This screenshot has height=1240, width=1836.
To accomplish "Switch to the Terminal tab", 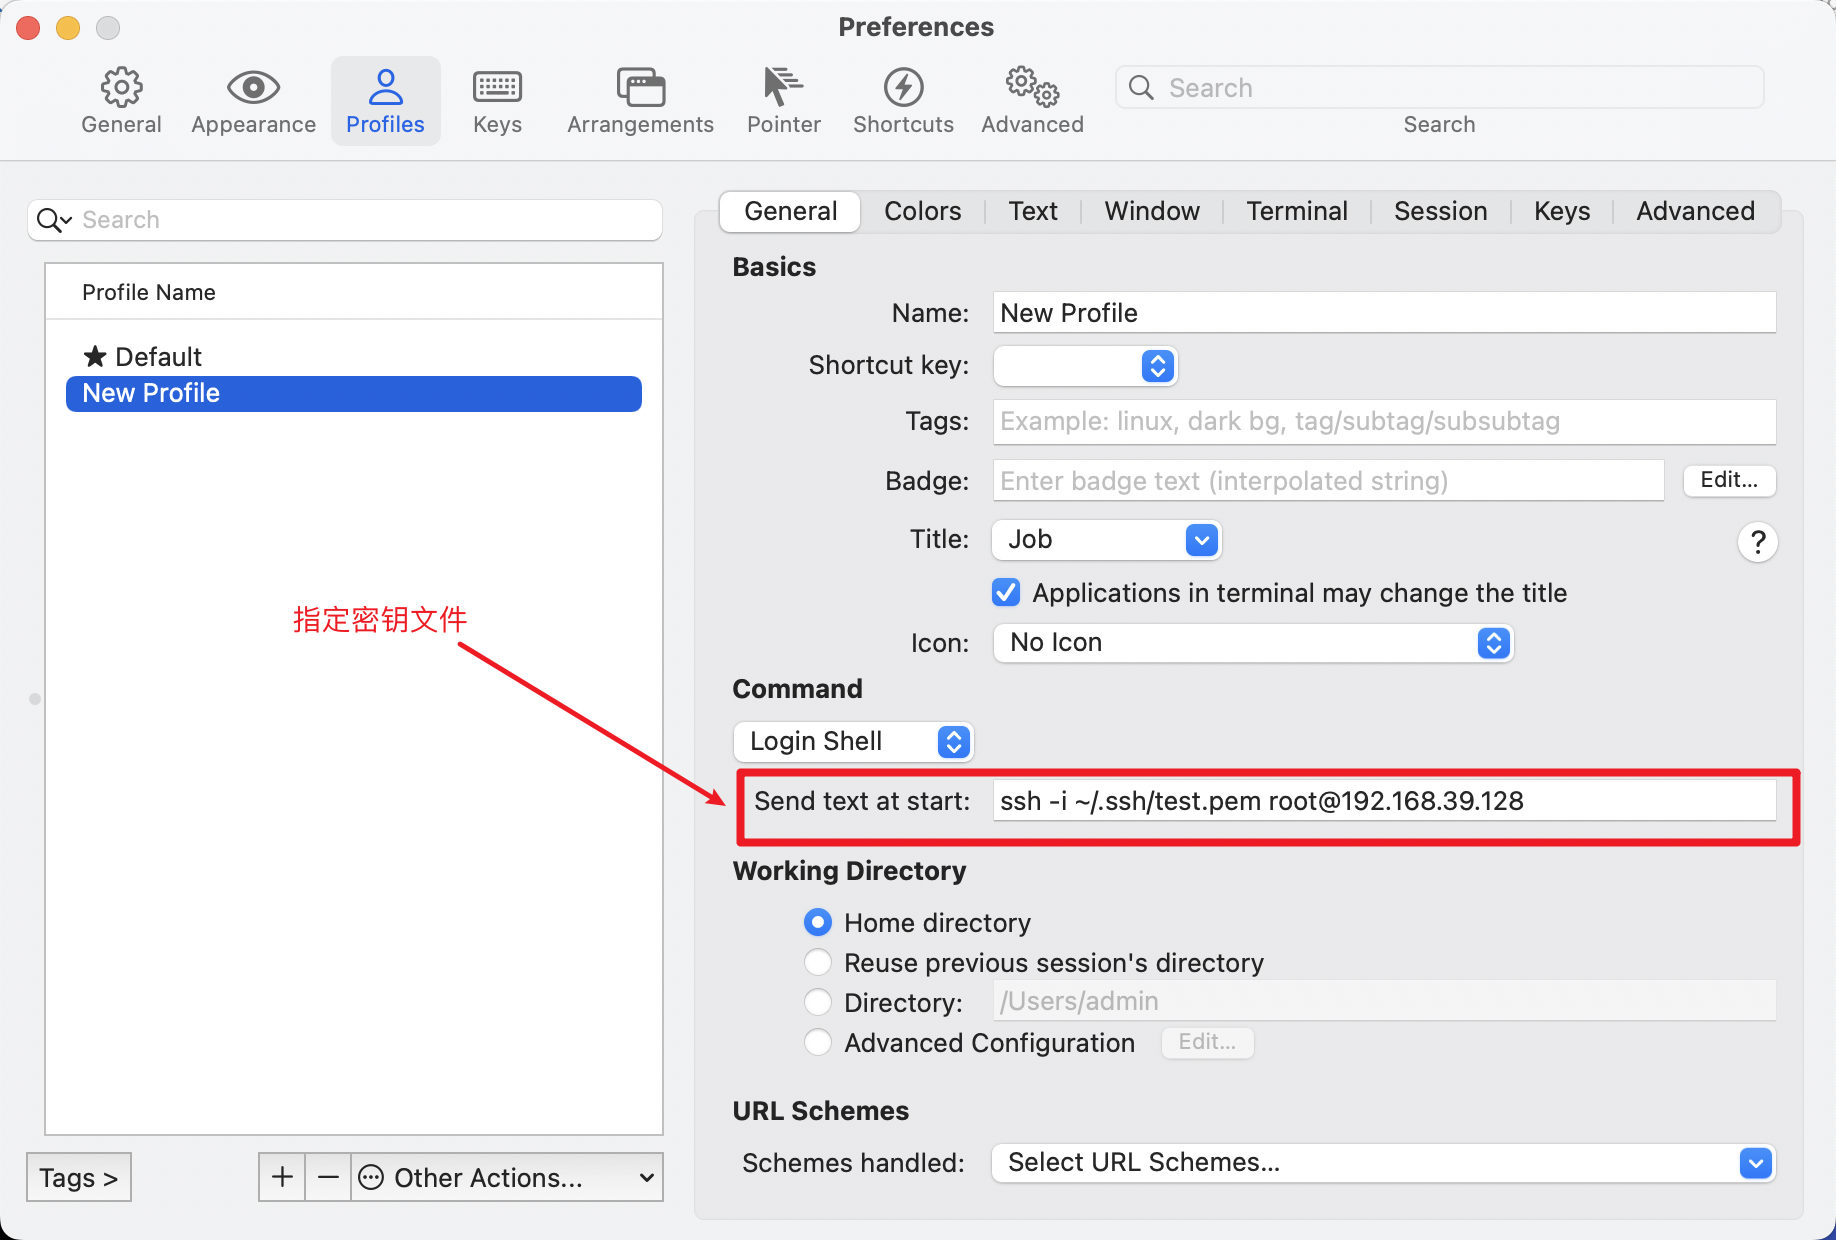I will pyautogui.click(x=1296, y=211).
